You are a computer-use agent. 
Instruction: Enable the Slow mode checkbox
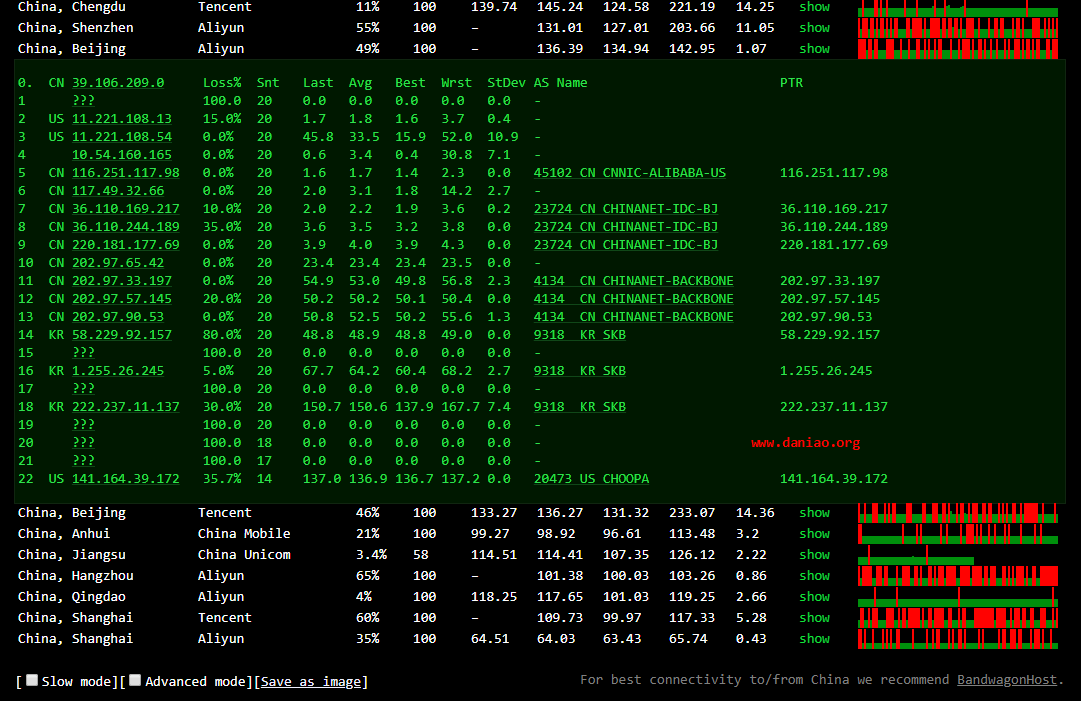(x=32, y=681)
